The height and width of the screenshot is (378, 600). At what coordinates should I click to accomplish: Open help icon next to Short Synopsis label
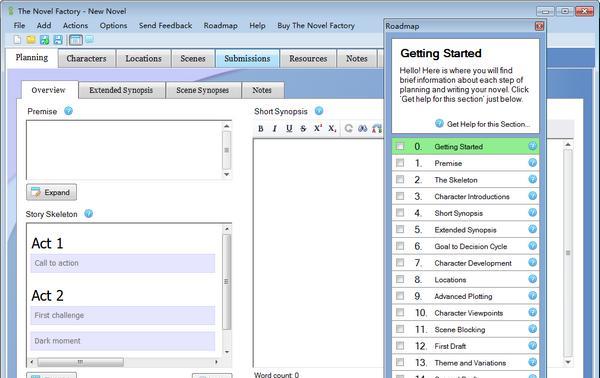[319, 111]
